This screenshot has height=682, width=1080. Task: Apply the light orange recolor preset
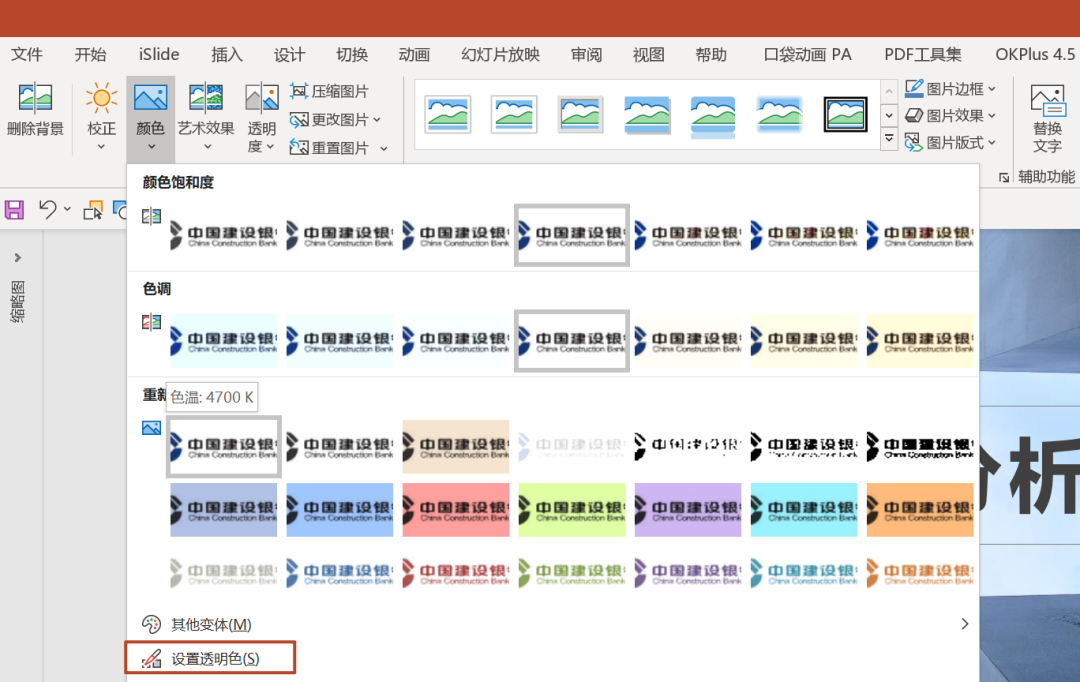(x=920, y=572)
